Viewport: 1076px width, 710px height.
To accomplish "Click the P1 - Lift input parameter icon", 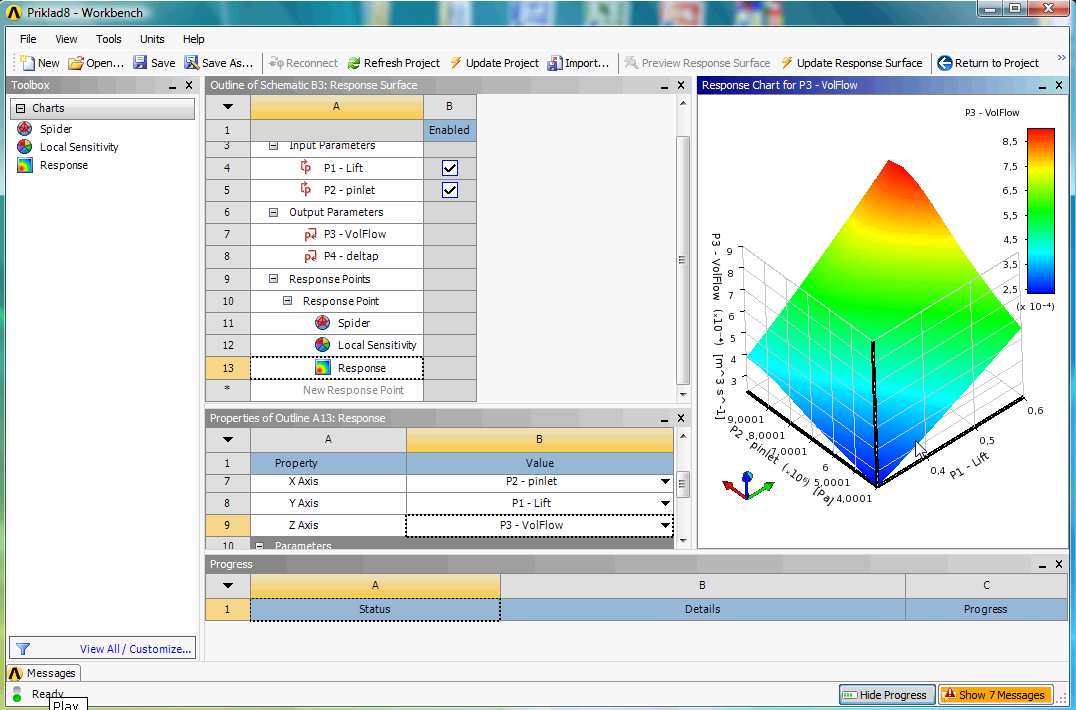I will 306,167.
